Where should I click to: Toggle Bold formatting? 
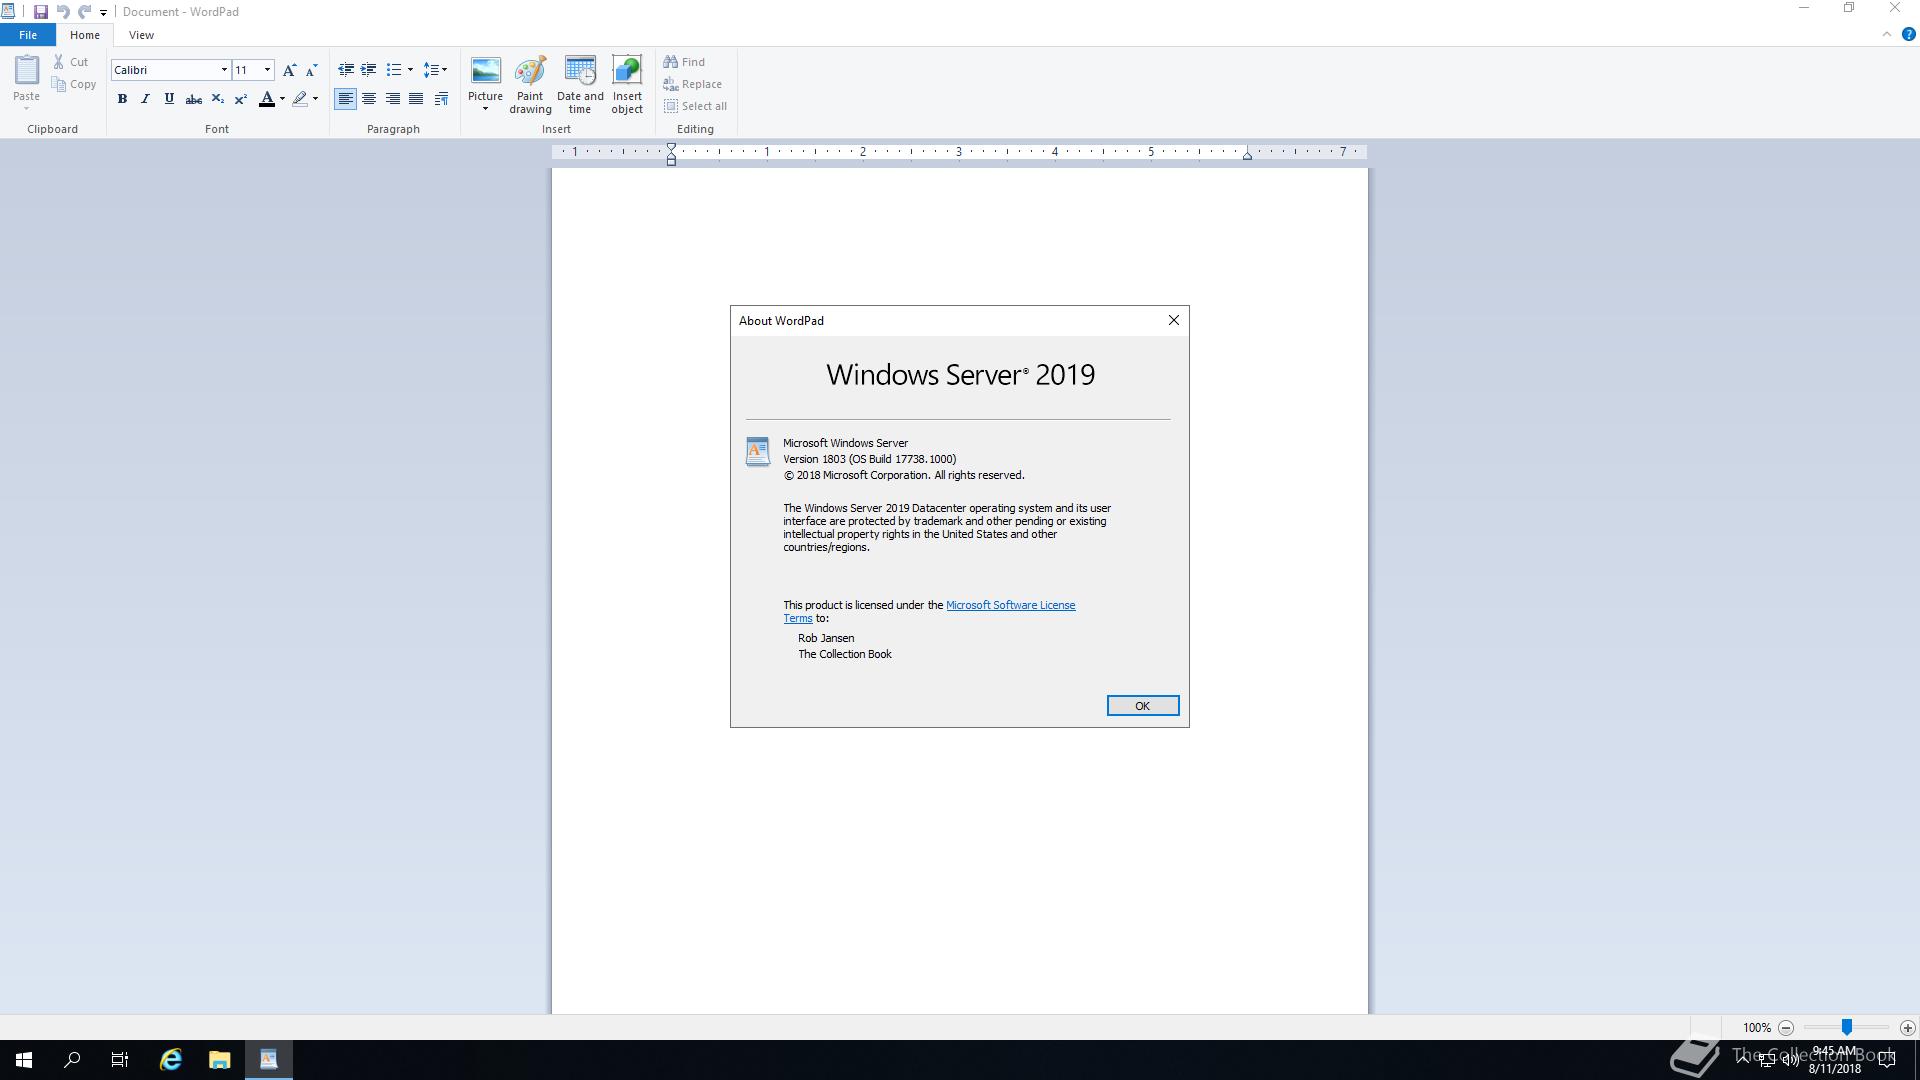coord(122,99)
